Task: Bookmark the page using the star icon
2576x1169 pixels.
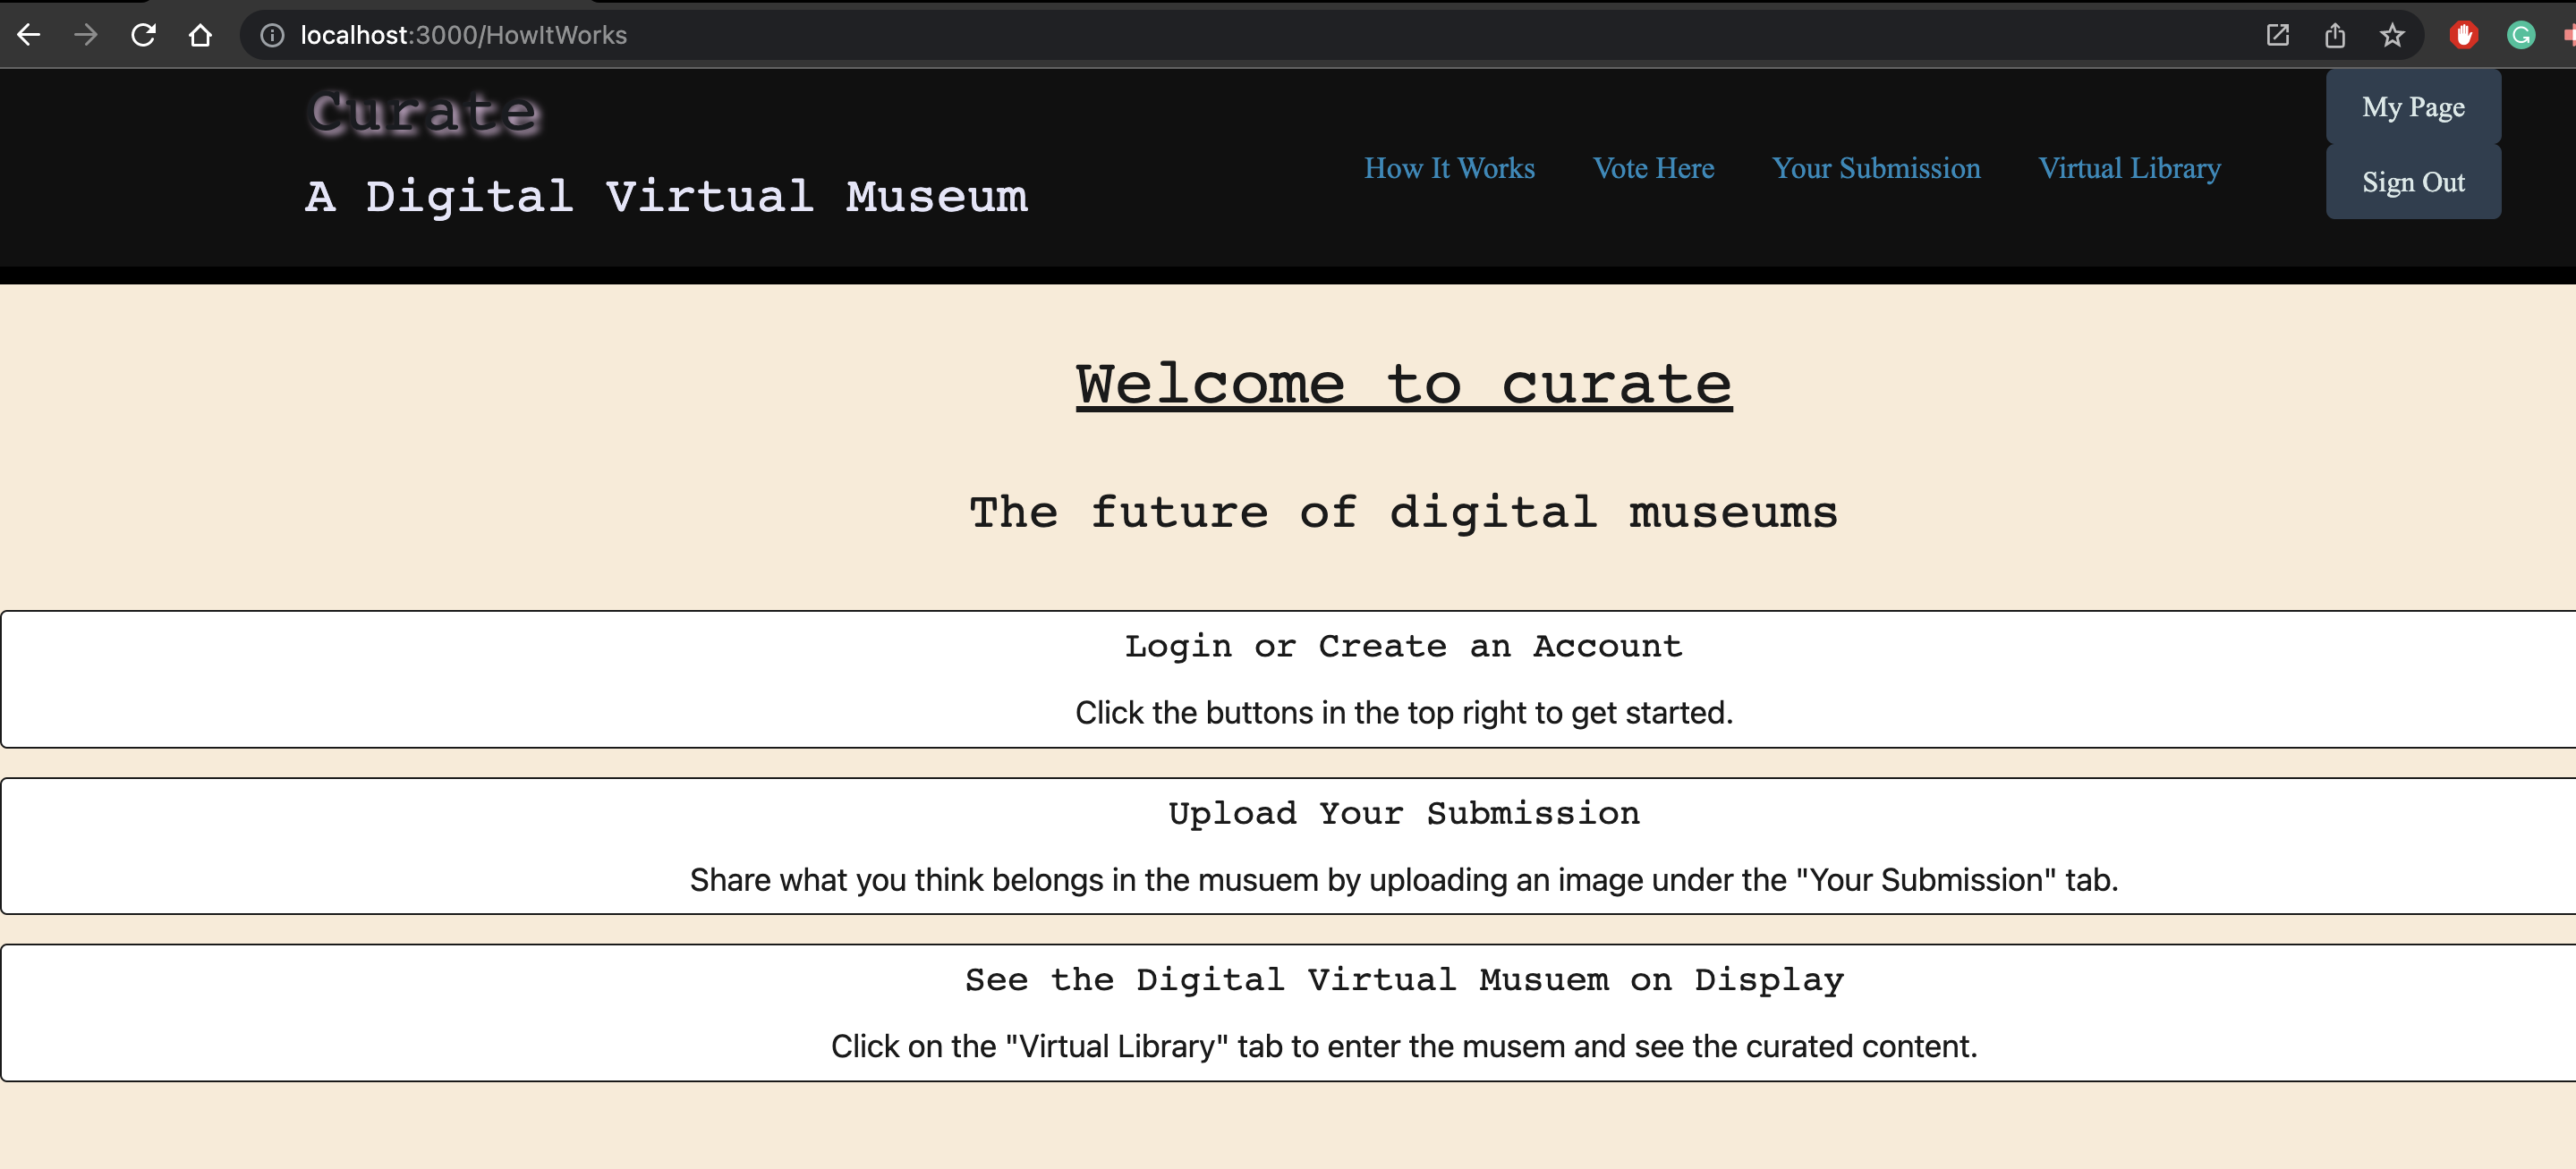Action: click(2392, 34)
